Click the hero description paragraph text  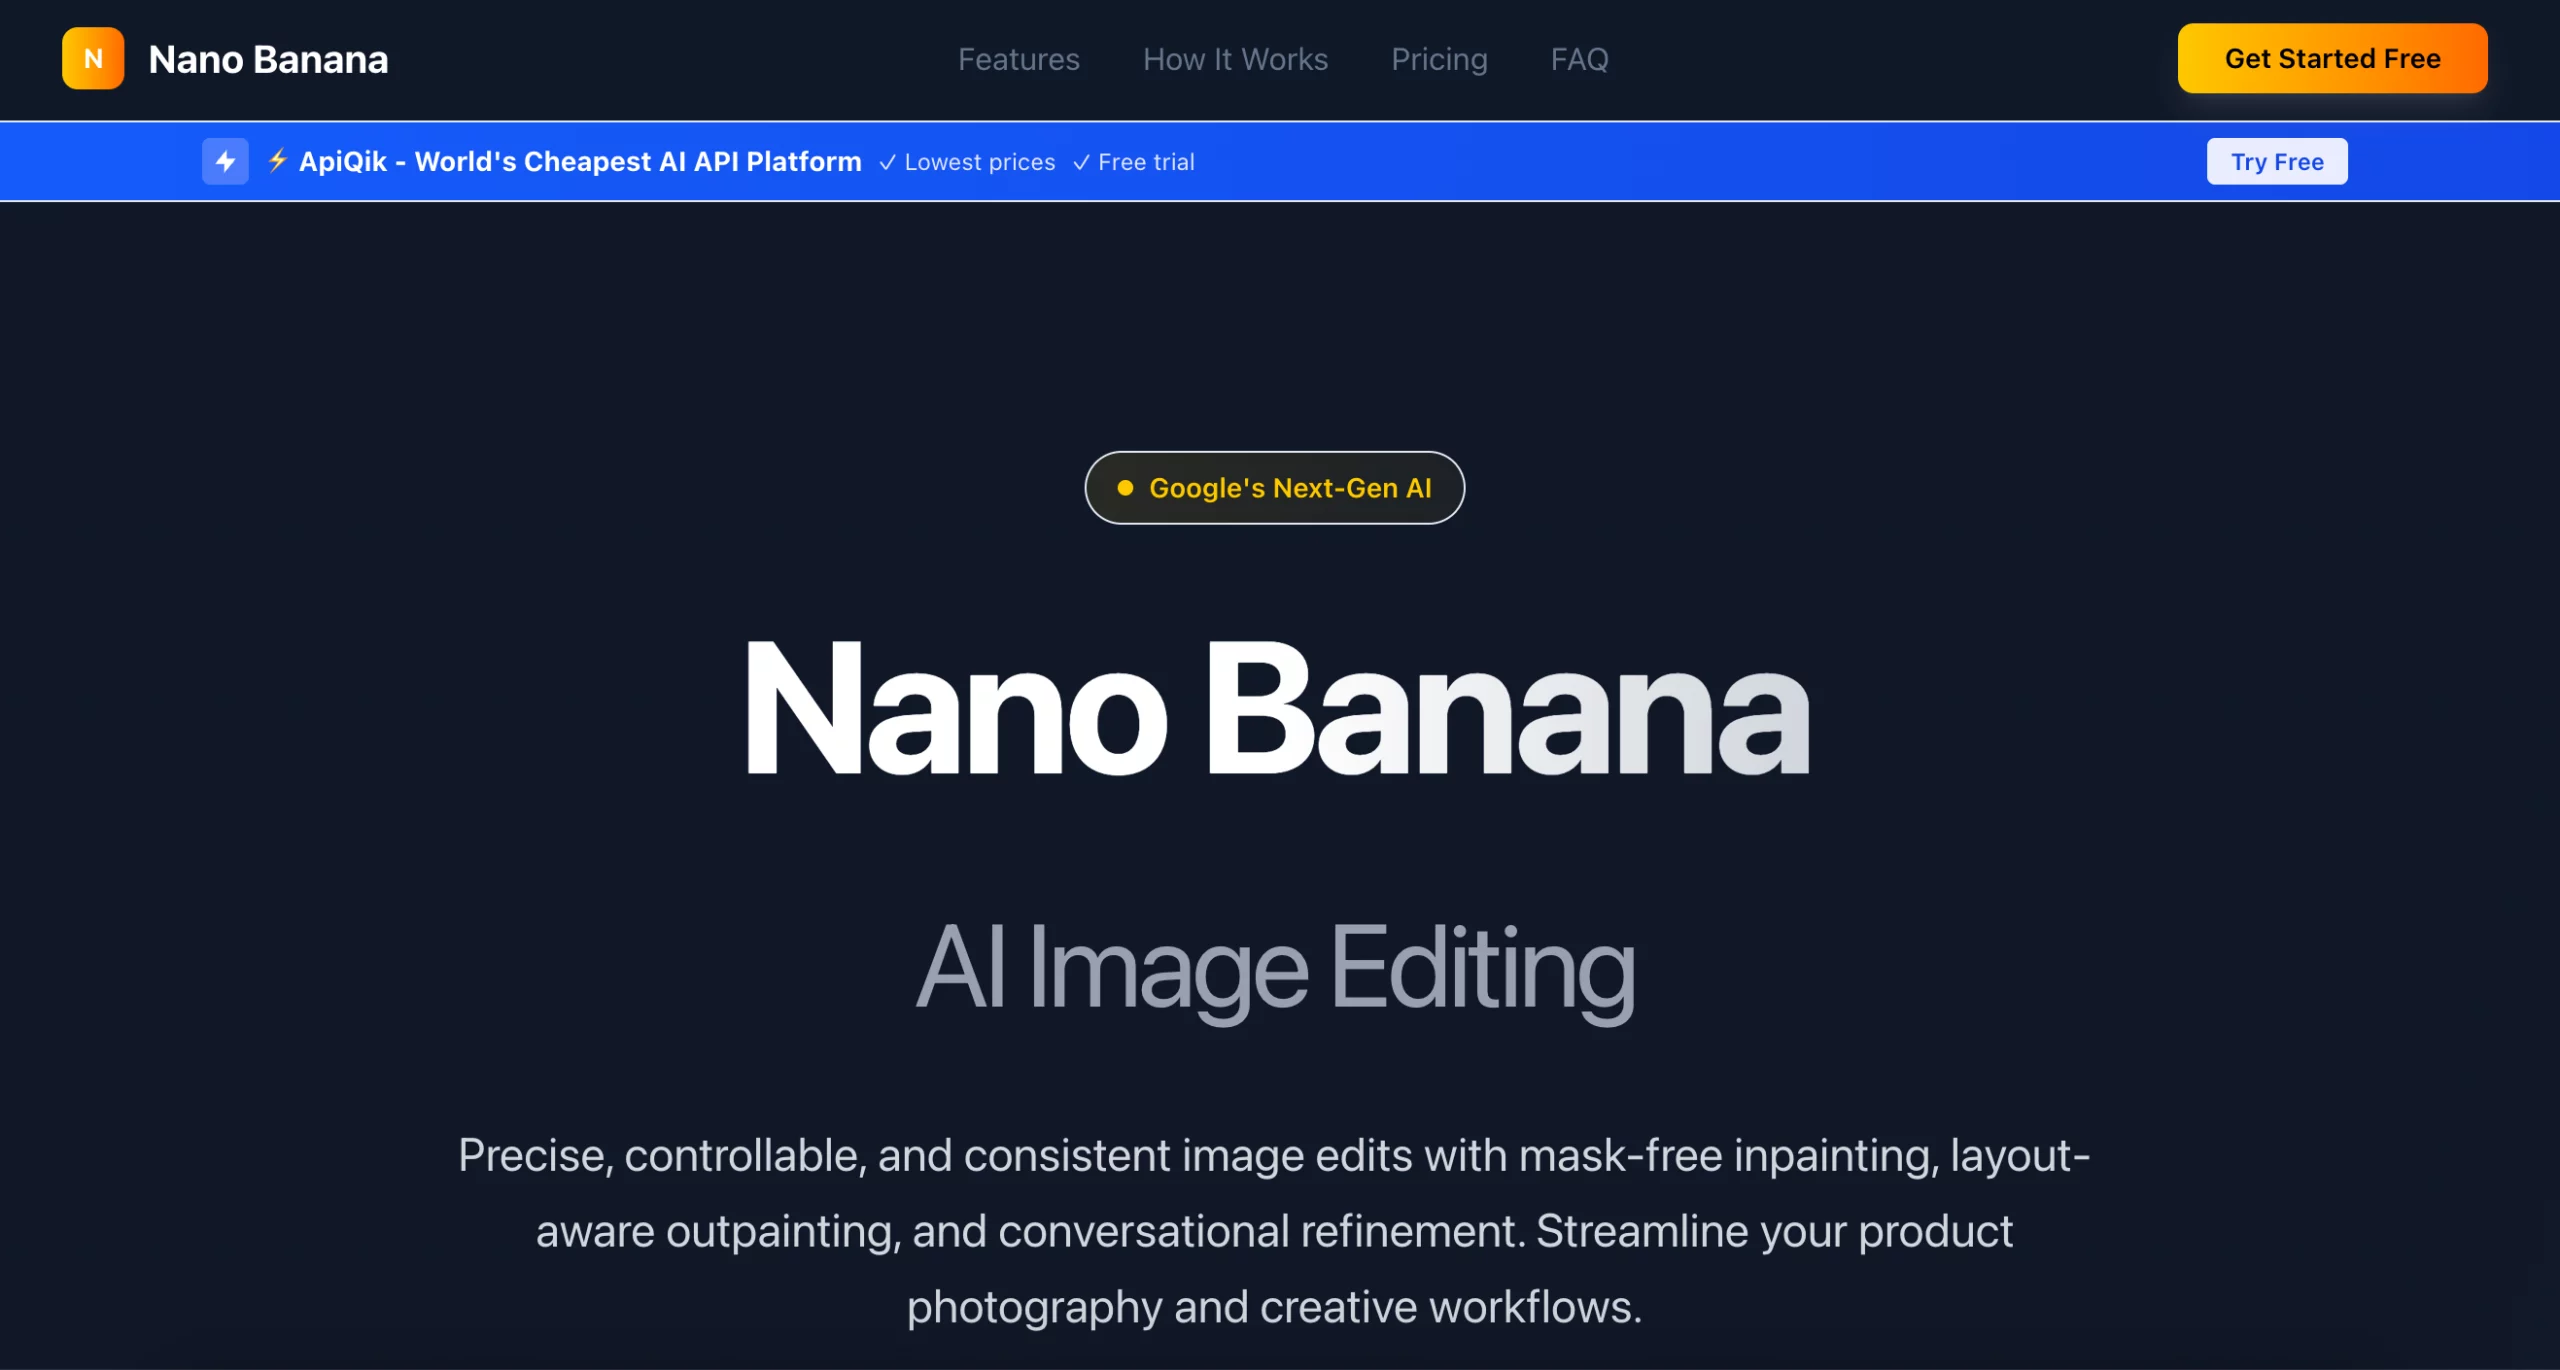pos(1274,1231)
